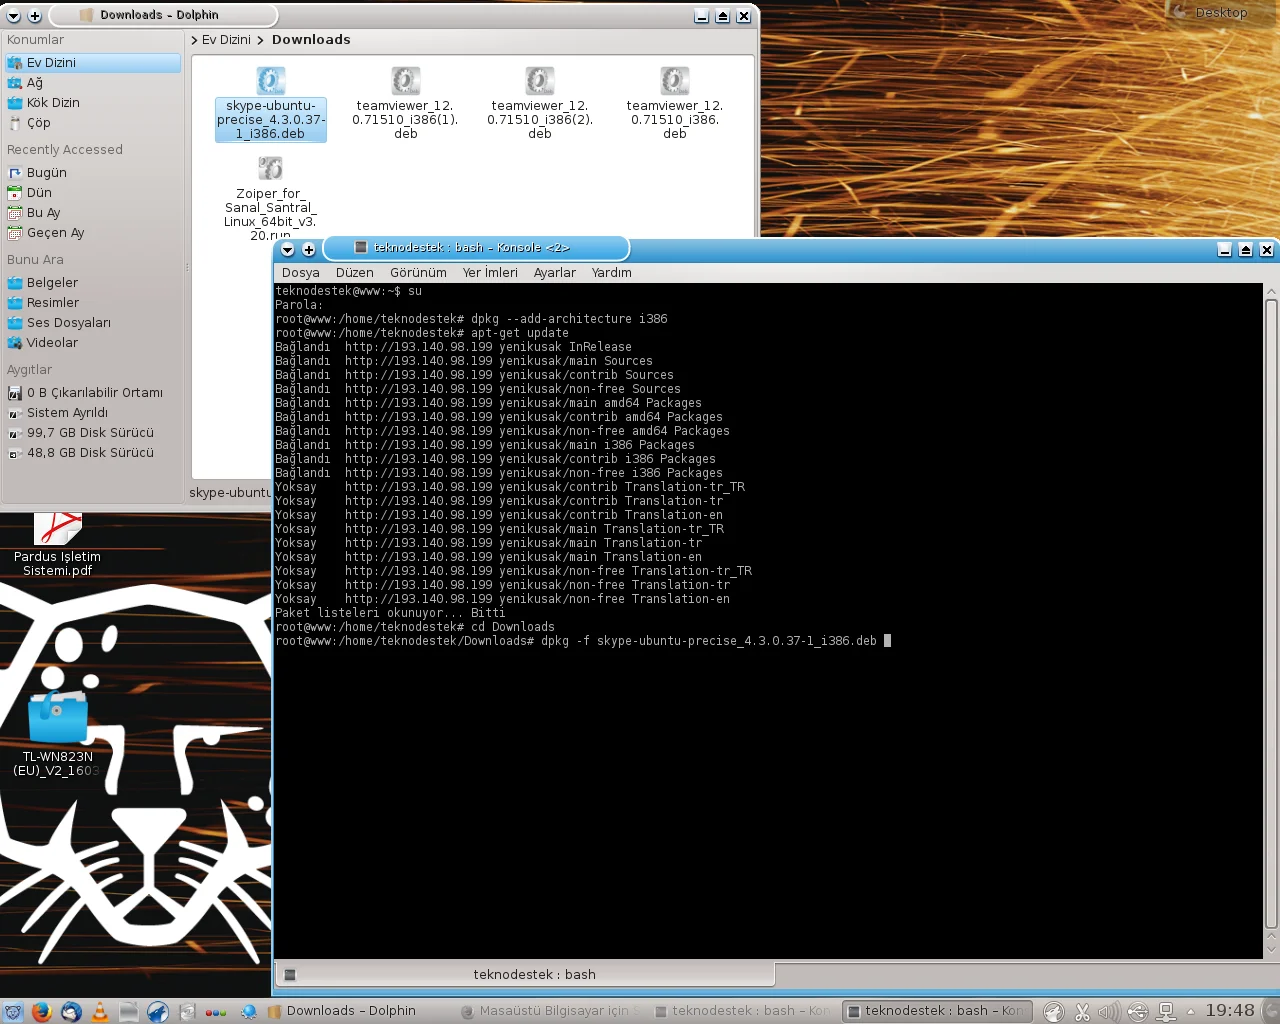This screenshot has height=1024, width=1280.
Task: Open the clipboard scissors tray icon
Action: [1082, 1011]
